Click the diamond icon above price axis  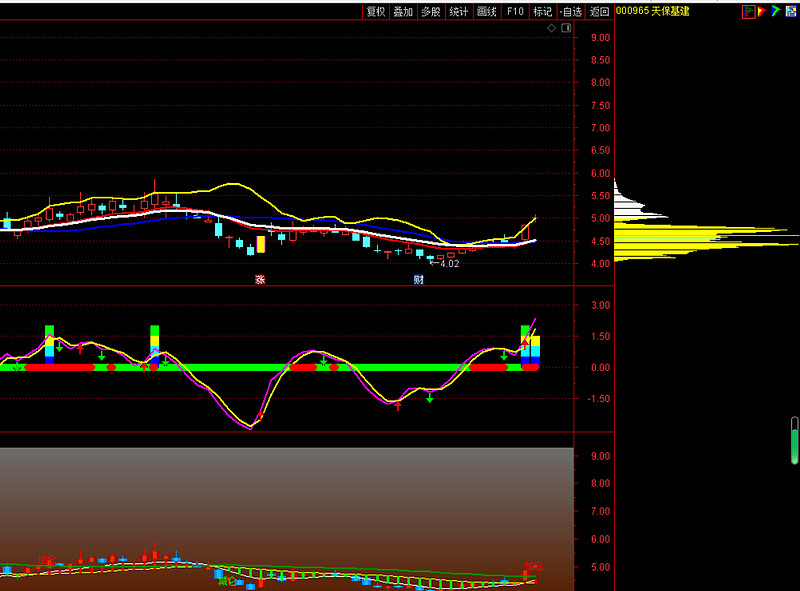[552, 28]
